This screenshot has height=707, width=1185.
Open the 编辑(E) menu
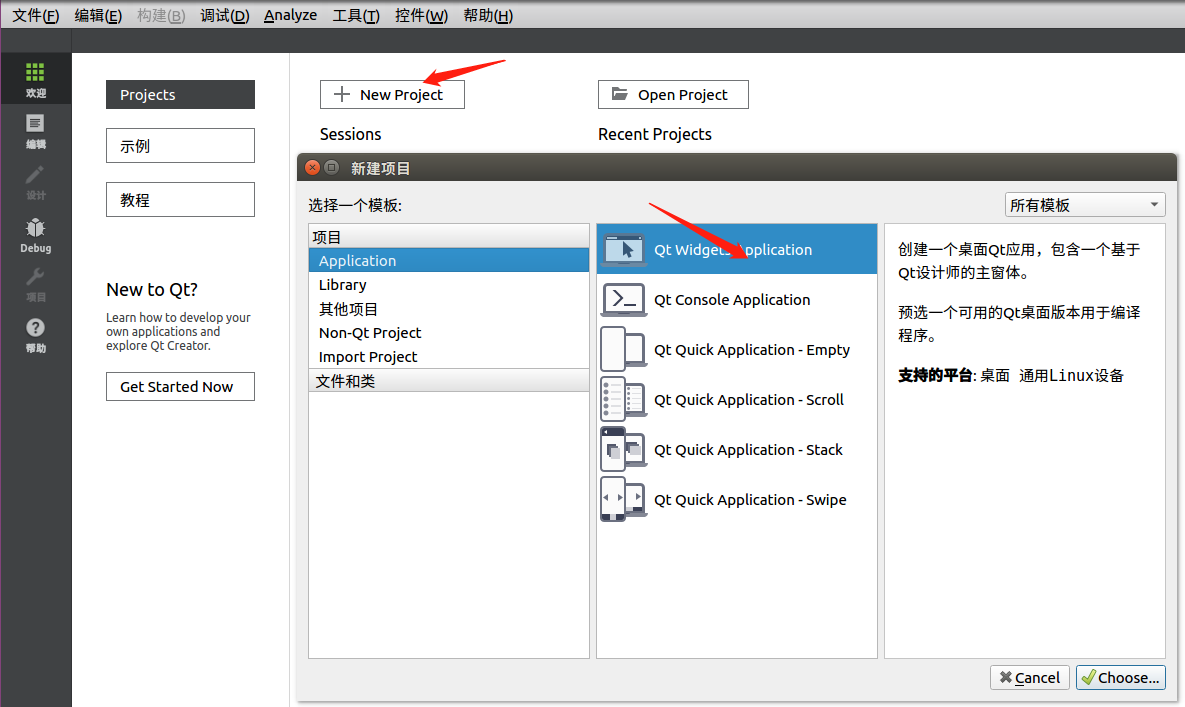click(x=98, y=15)
